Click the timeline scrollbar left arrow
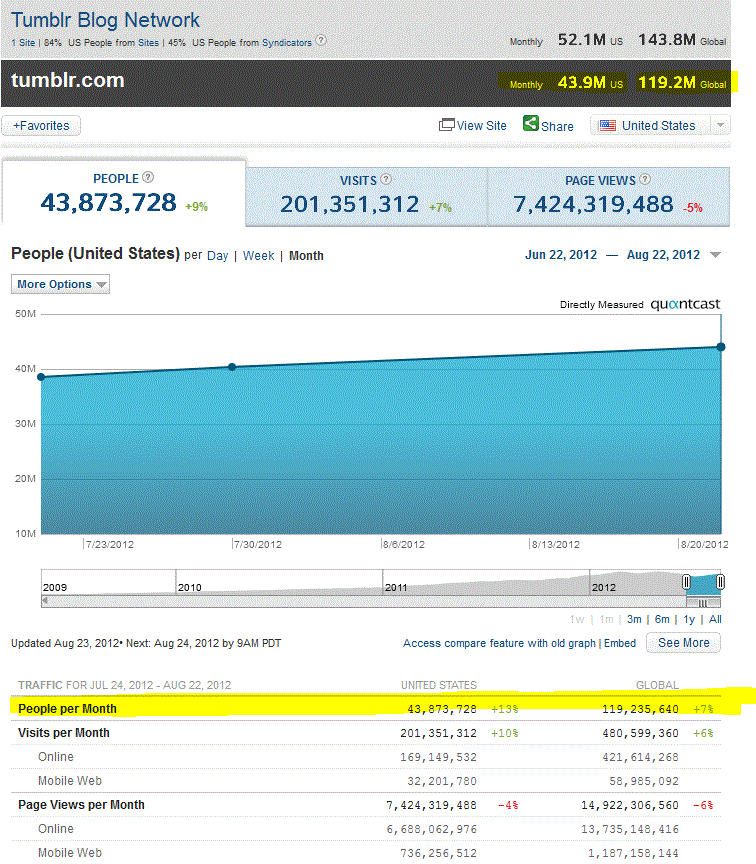The image size is (756, 864). (x=45, y=601)
